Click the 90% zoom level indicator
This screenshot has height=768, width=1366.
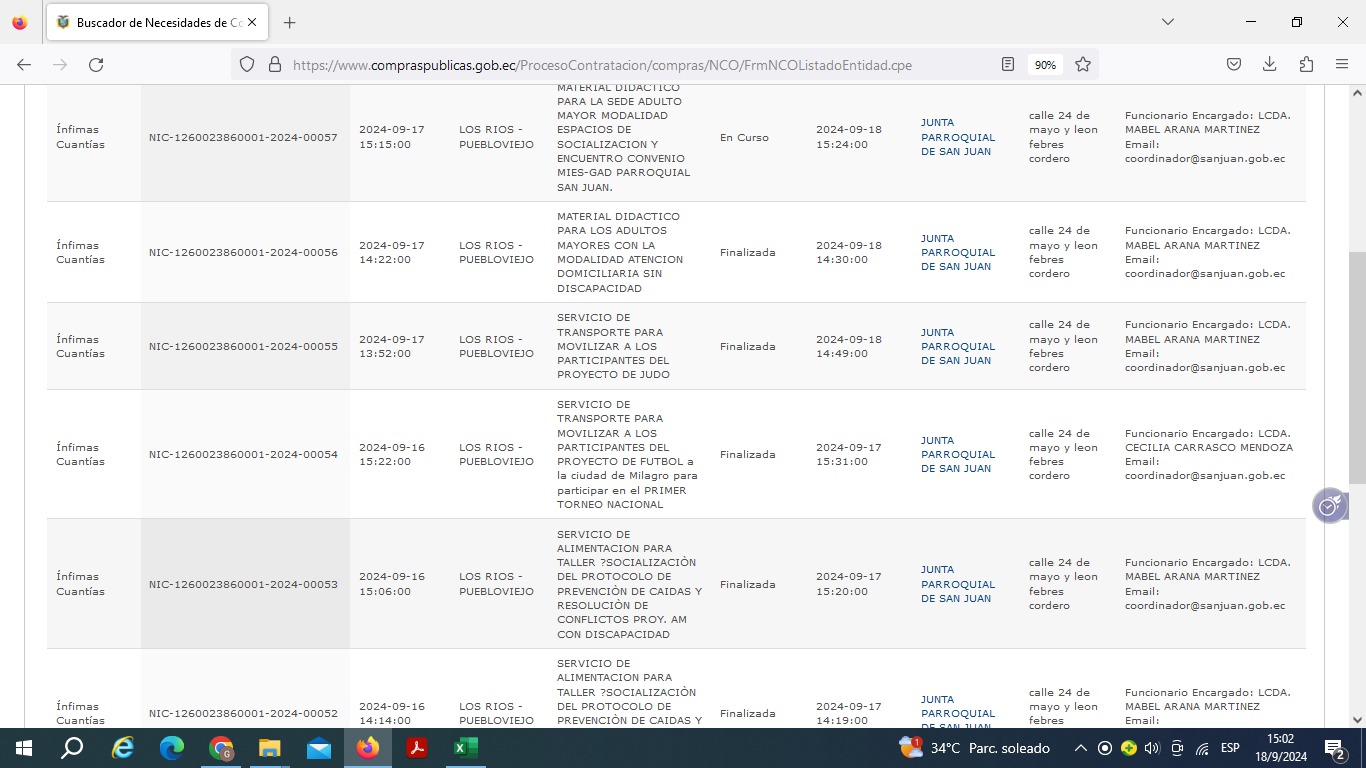[x=1045, y=65]
